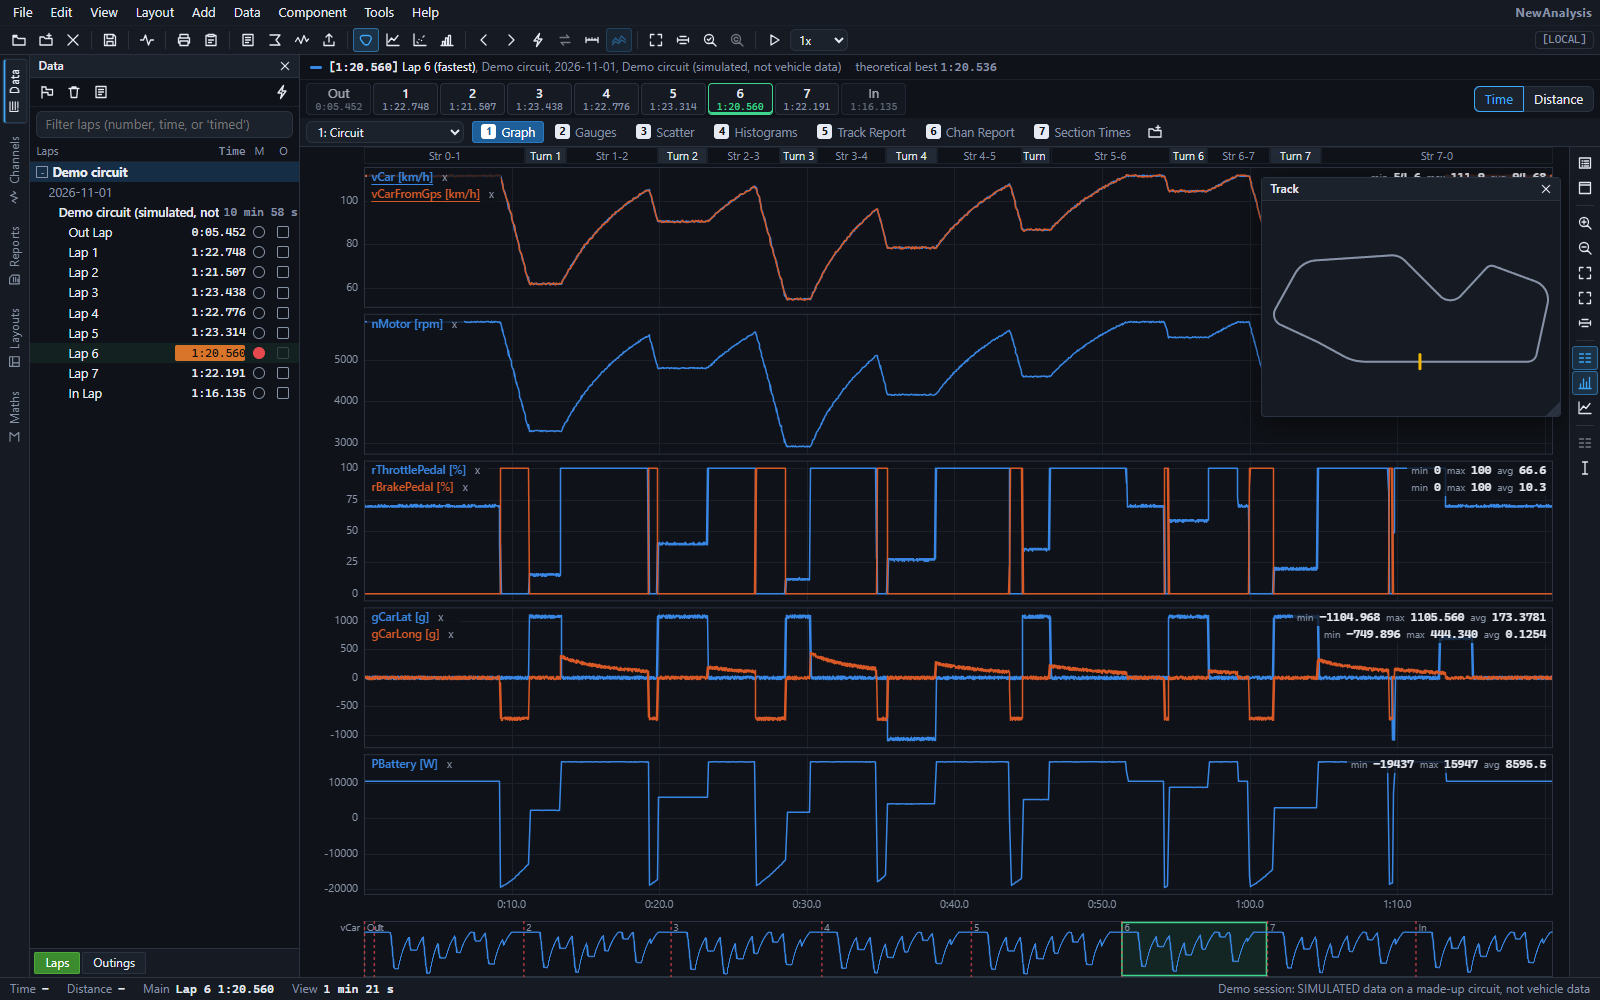Enable the Lap 7 overlay checkbox
This screenshot has width=1600, height=1000.
[283, 373]
